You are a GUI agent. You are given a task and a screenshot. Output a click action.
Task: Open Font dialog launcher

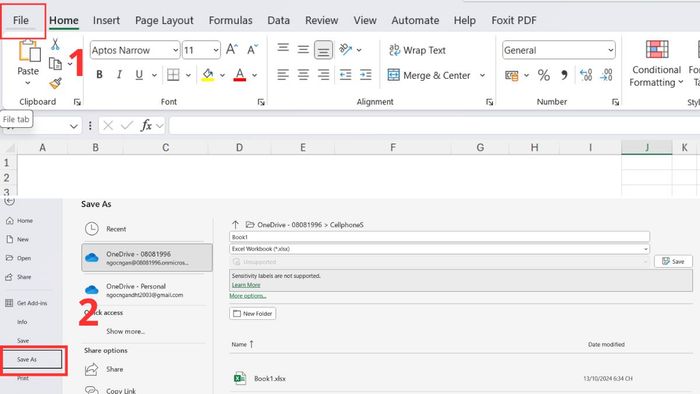261,103
